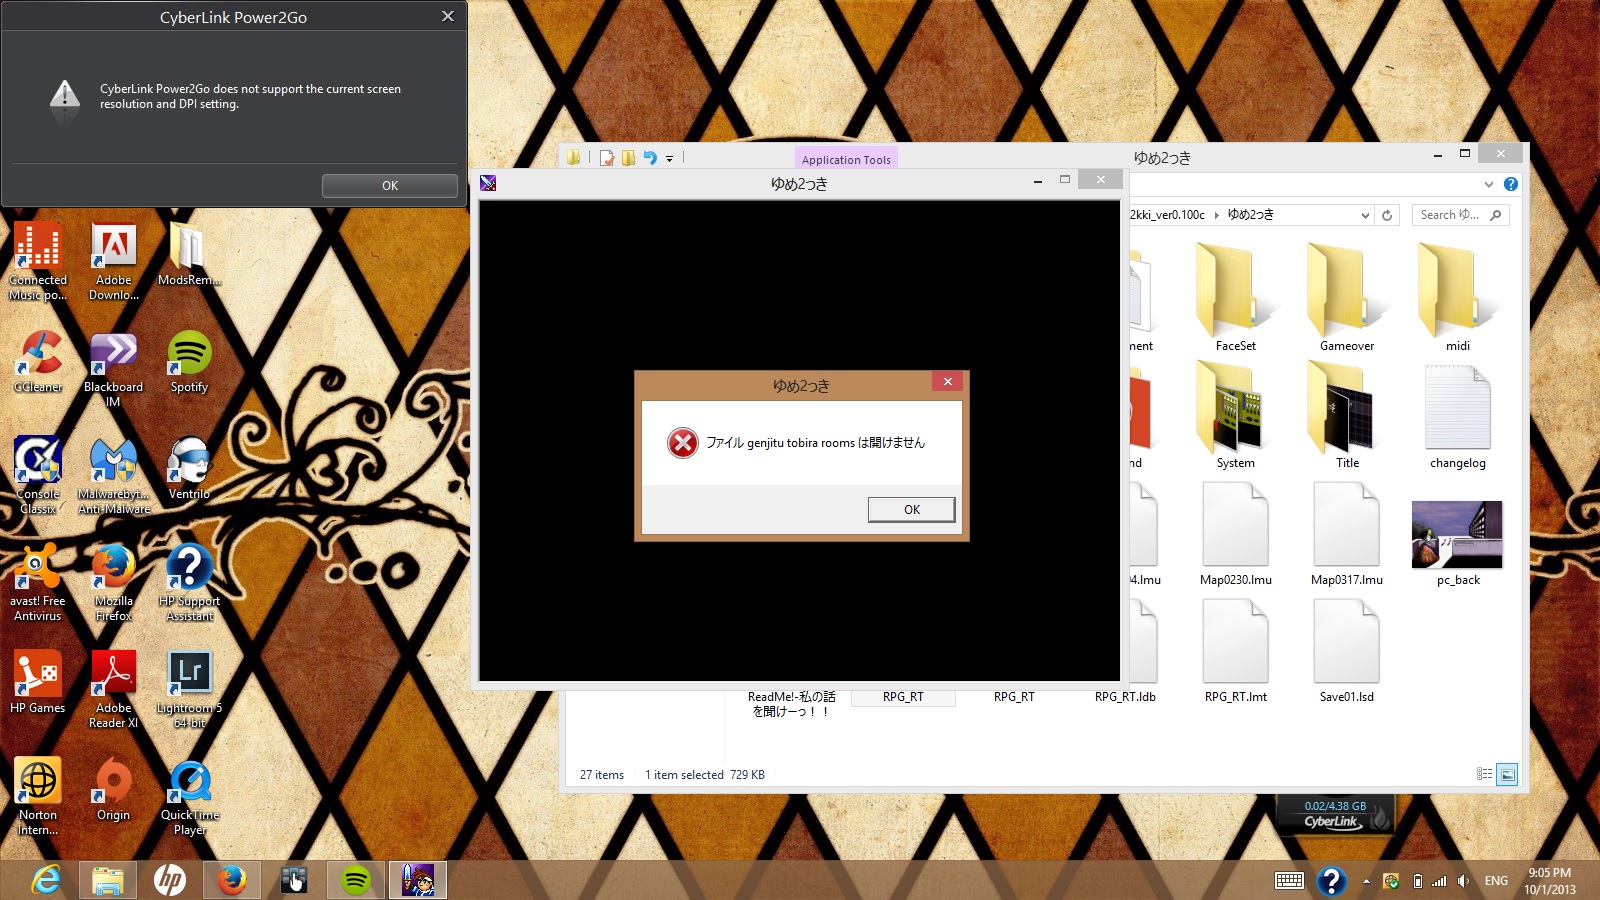Screen dimensions: 1600x900
Task: Close the CyberLink Power2Go warning dialog
Action: [447, 16]
